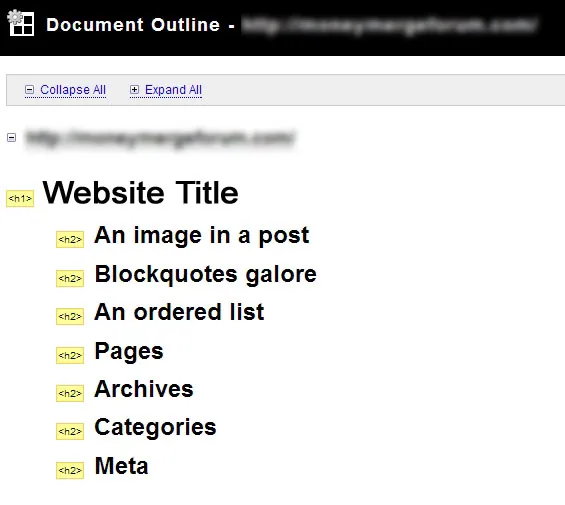
Task: Click the minus icon beside Collapse All
Action: 30,89
